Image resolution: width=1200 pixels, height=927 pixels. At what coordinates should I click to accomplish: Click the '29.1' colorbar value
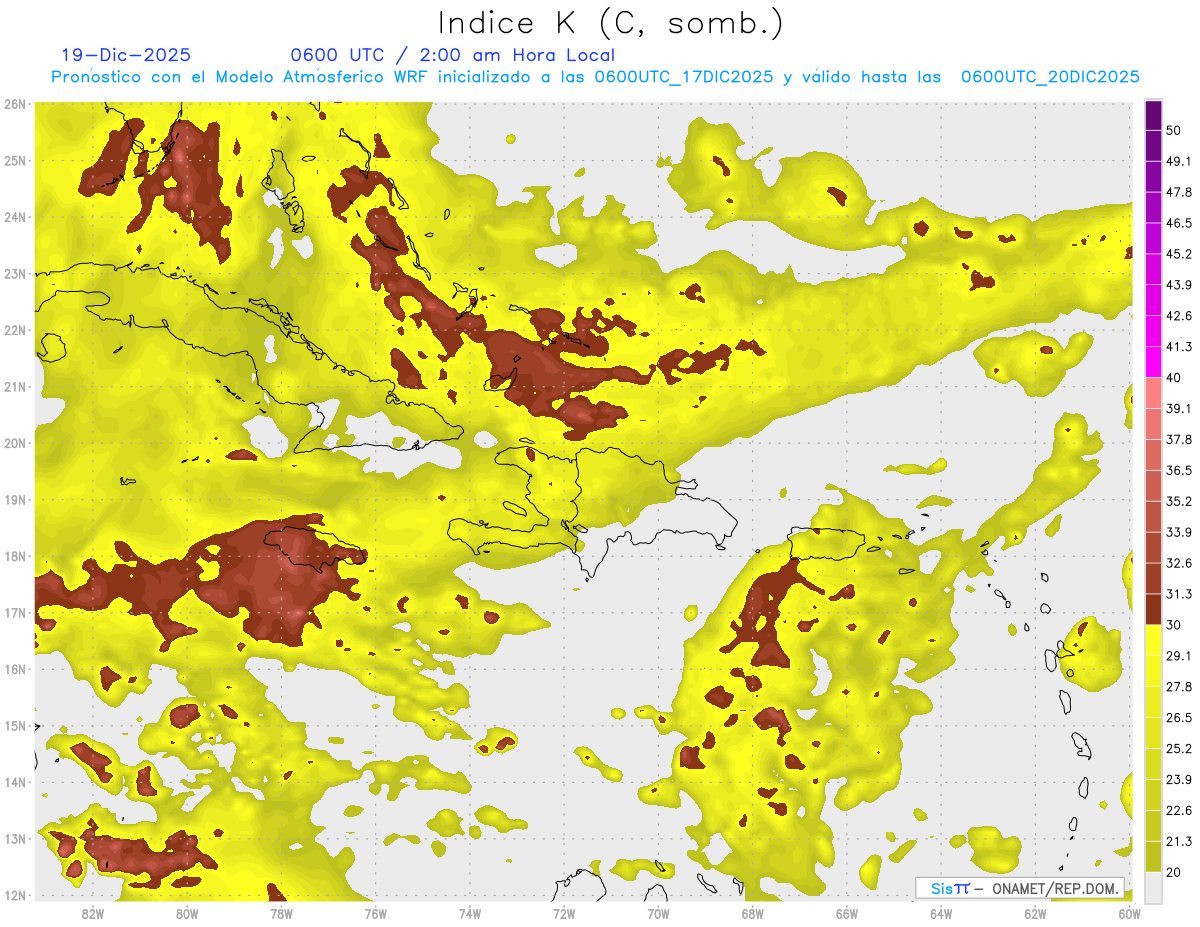tap(1178, 655)
